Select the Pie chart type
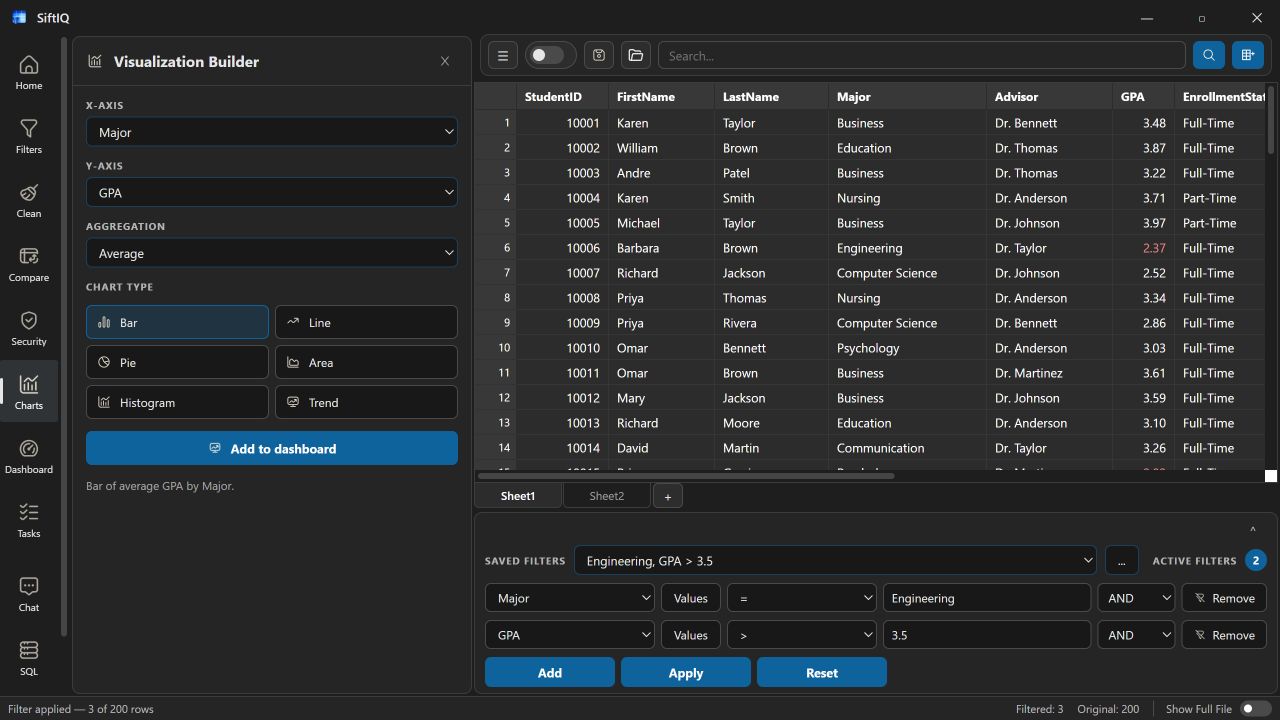The height and width of the screenshot is (720, 1280). pos(177,362)
